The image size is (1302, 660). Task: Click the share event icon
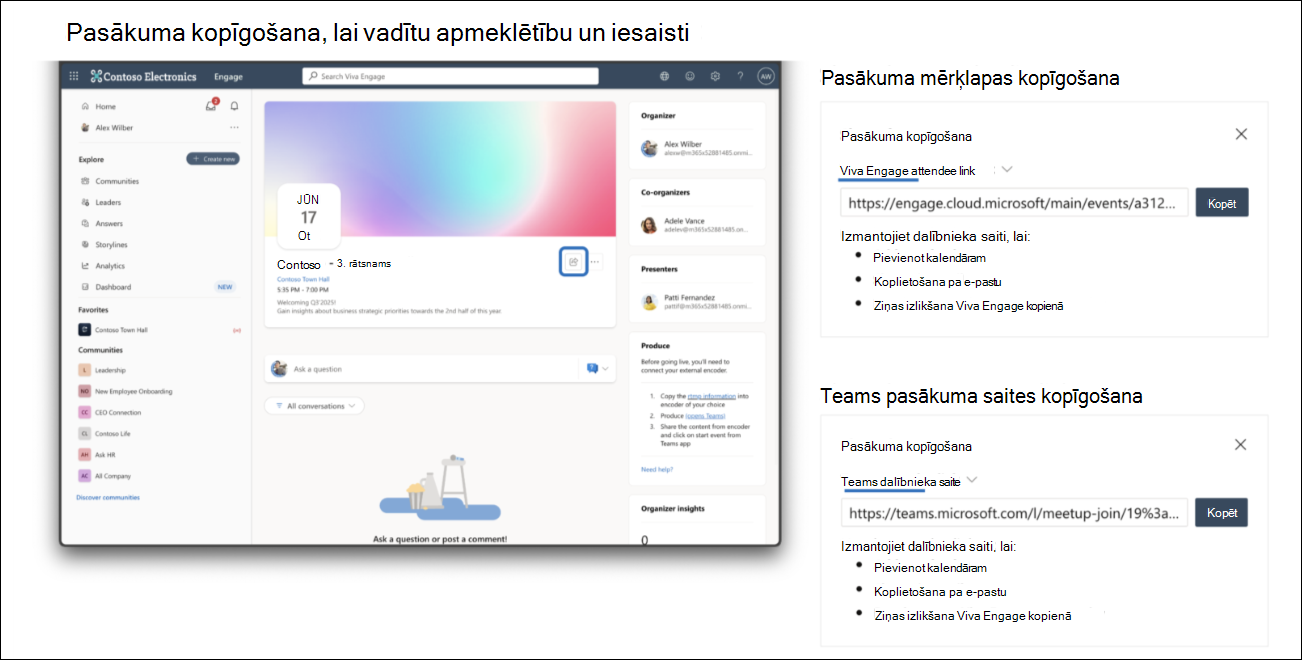(x=573, y=262)
